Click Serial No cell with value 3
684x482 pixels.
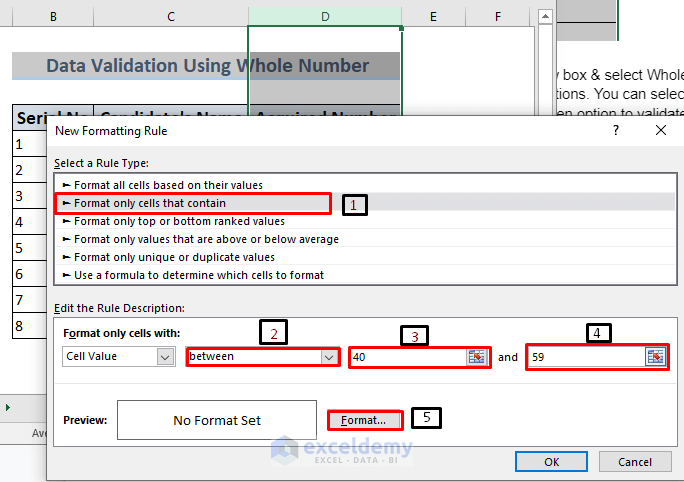pyautogui.click(x=30, y=196)
